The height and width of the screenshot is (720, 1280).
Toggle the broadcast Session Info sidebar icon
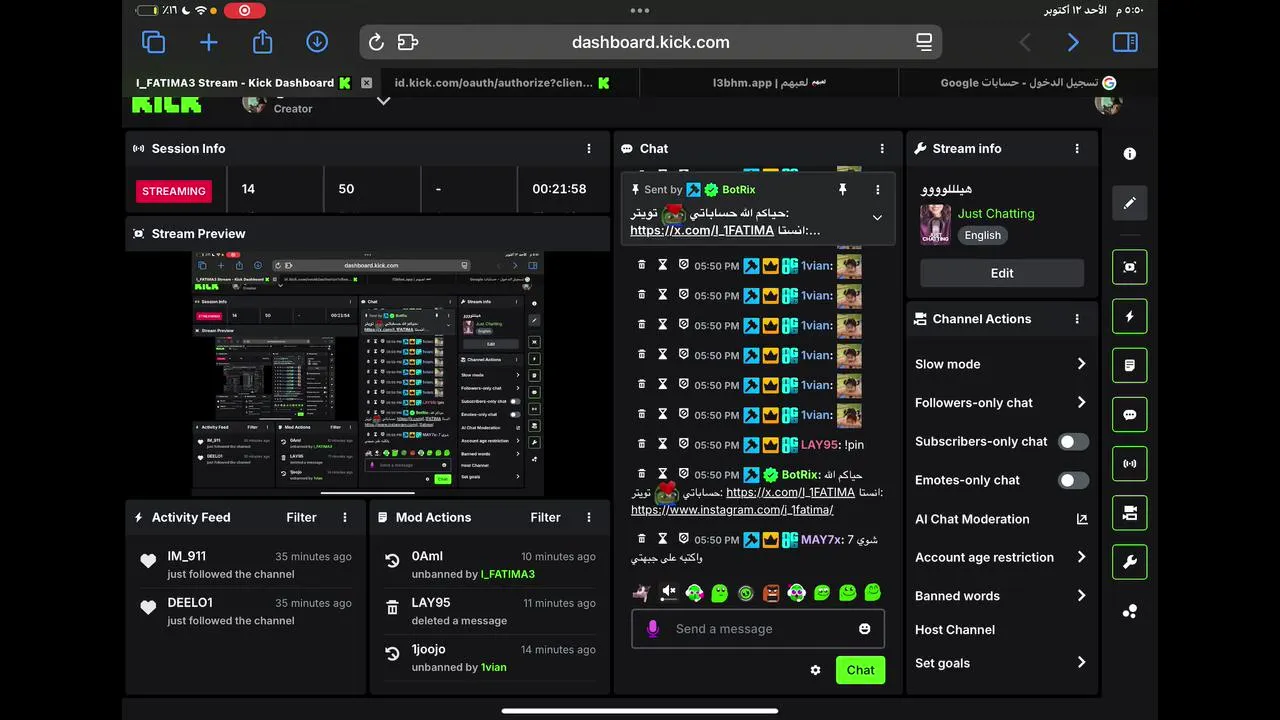(1130, 464)
